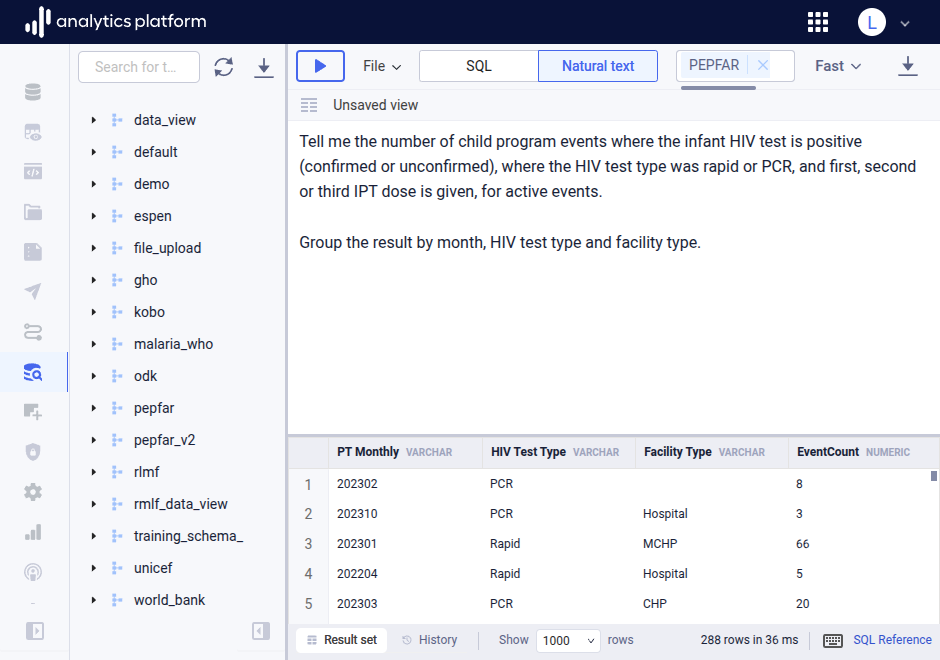Select the kobo schema
This screenshot has height=660, width=940.
point(149,312)
